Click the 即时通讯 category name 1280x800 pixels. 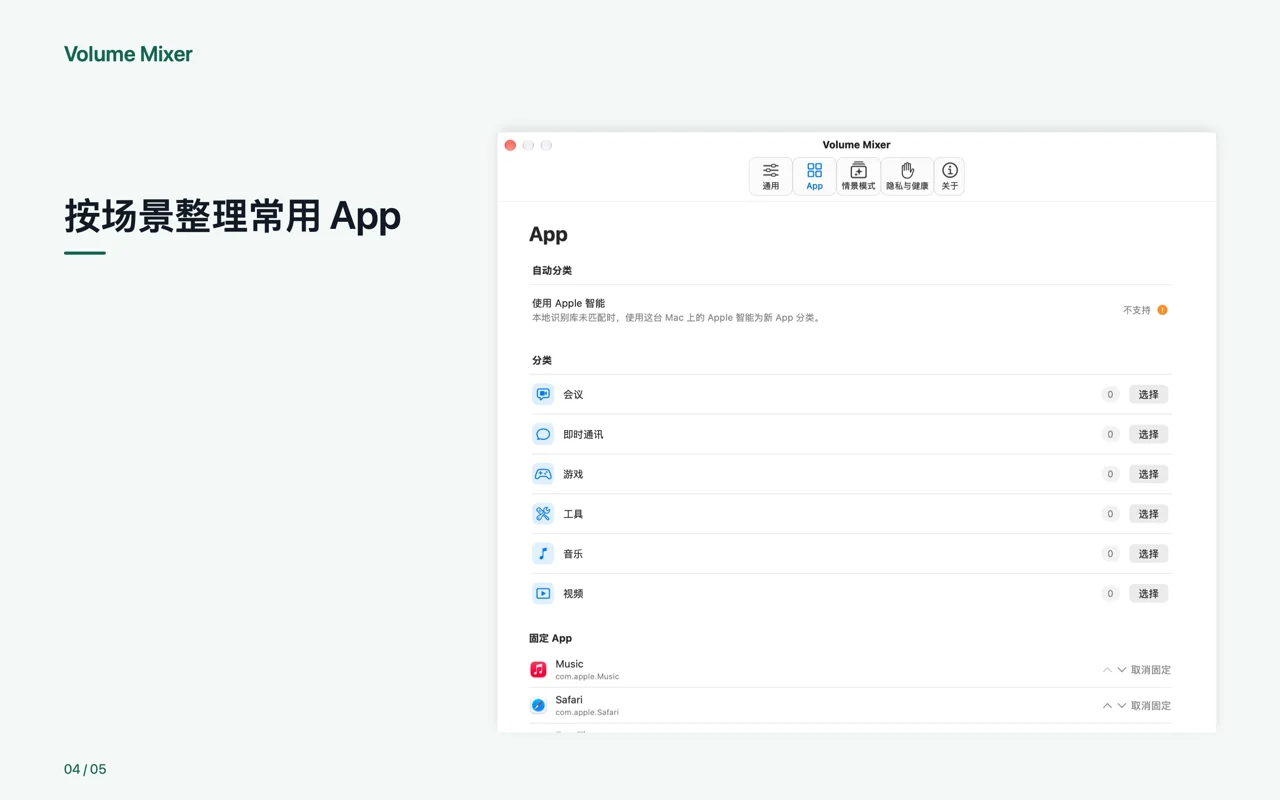pos(583,434)
